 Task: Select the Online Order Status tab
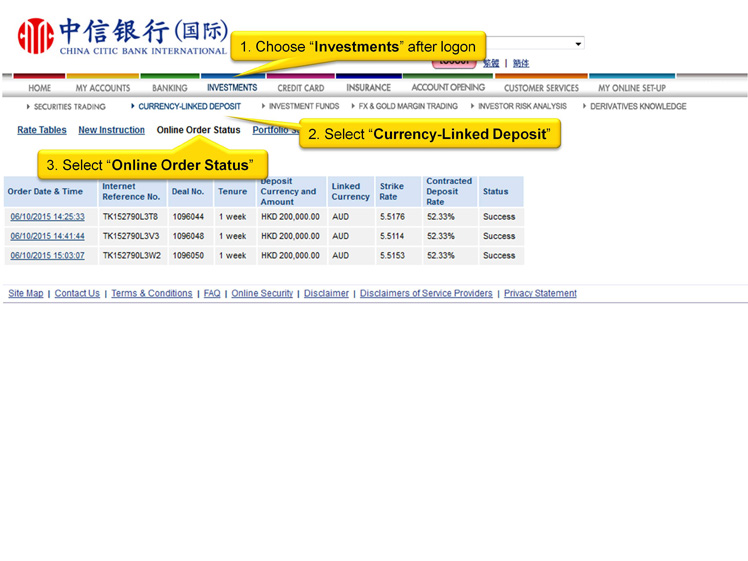click(198, 130)
